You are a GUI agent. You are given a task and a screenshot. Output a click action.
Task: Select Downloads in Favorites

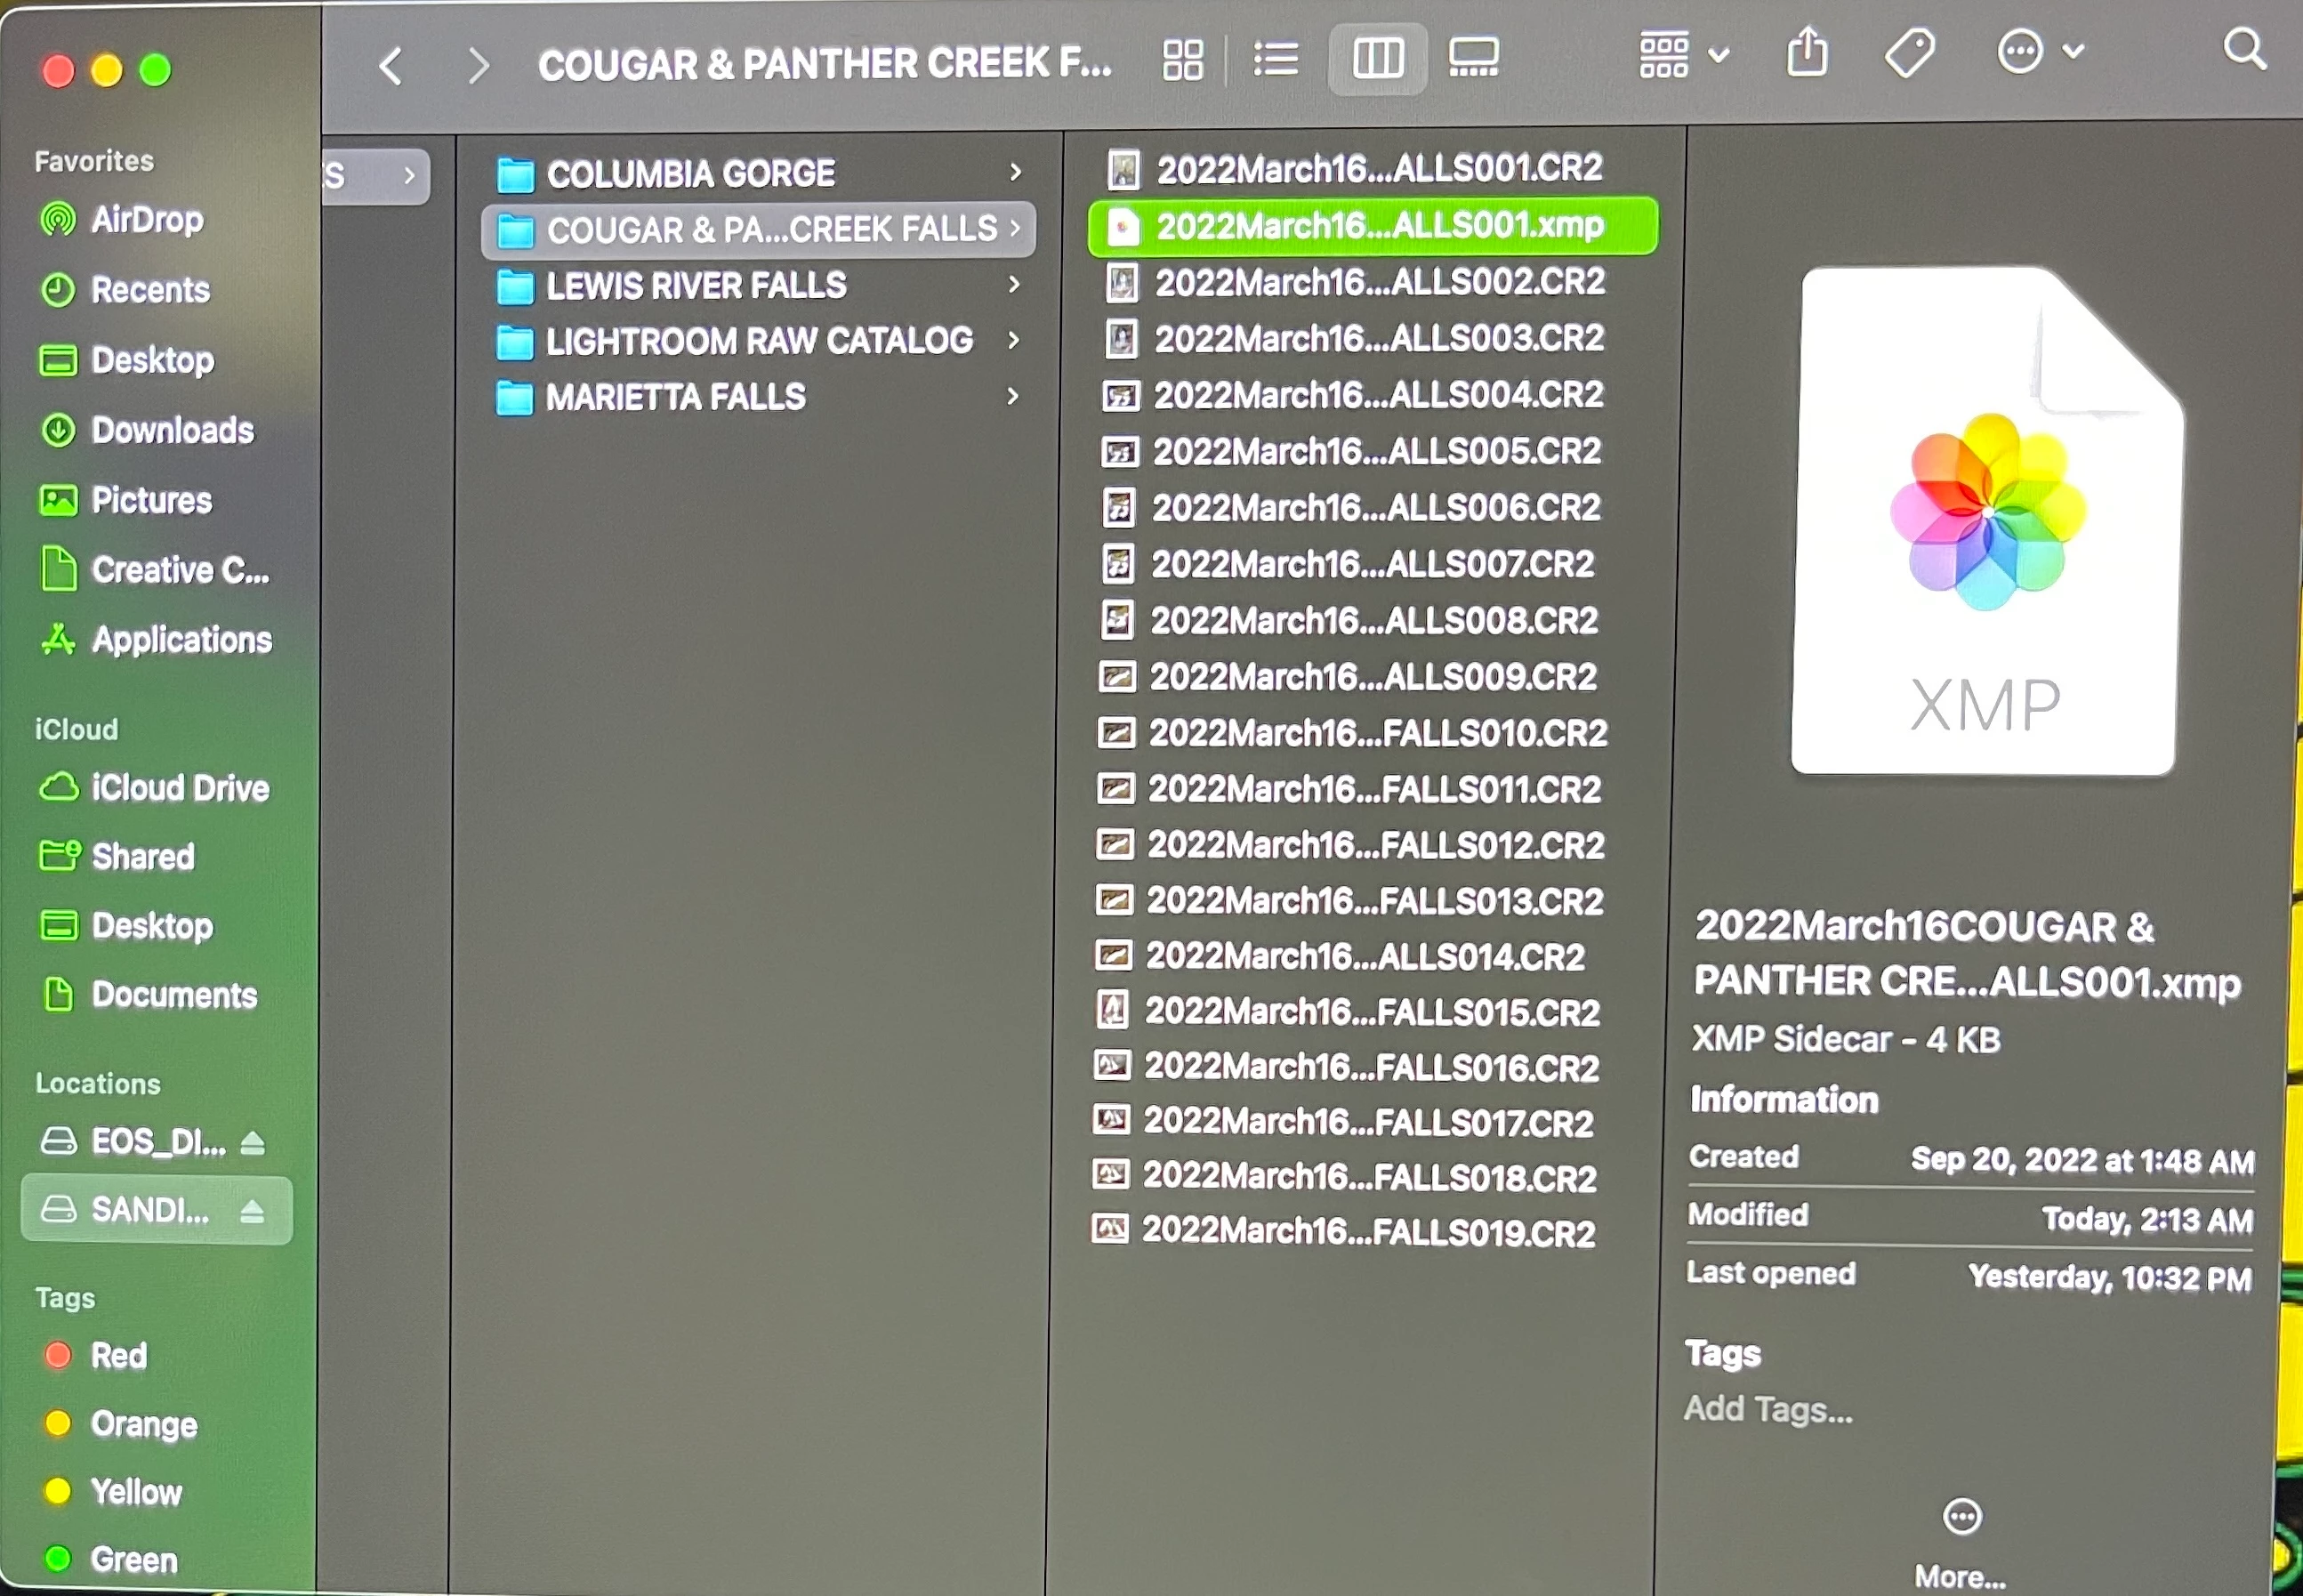pos(172,430)
